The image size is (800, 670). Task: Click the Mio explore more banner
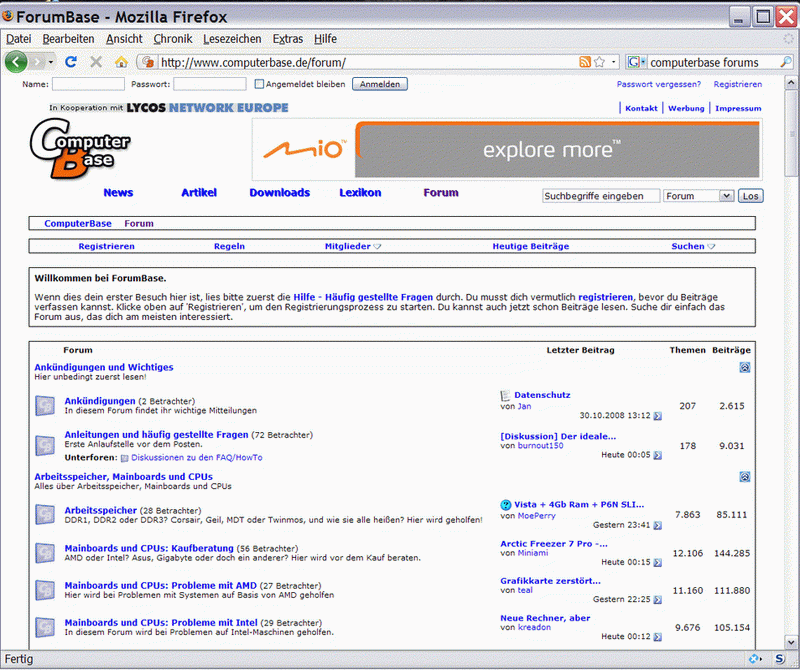[x=507, y=149]
